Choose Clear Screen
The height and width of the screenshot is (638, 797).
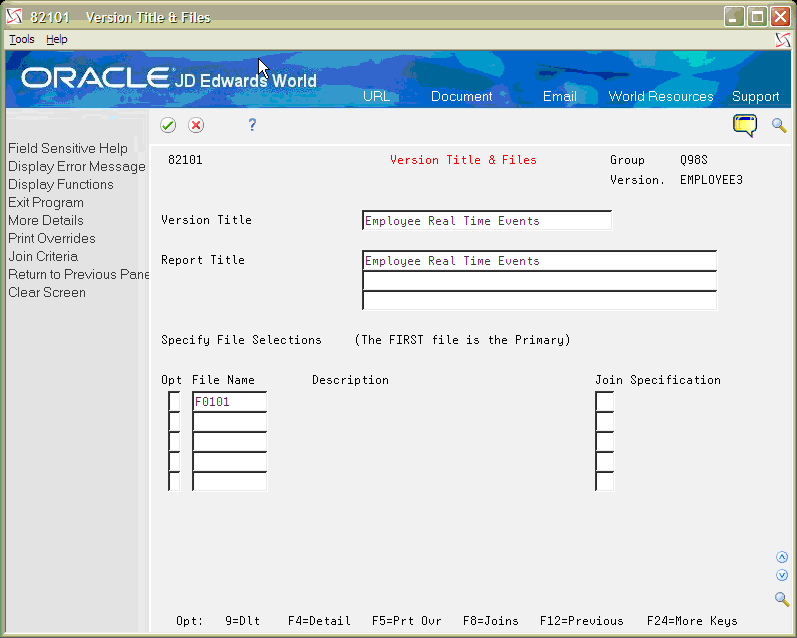tap(47, 293)
